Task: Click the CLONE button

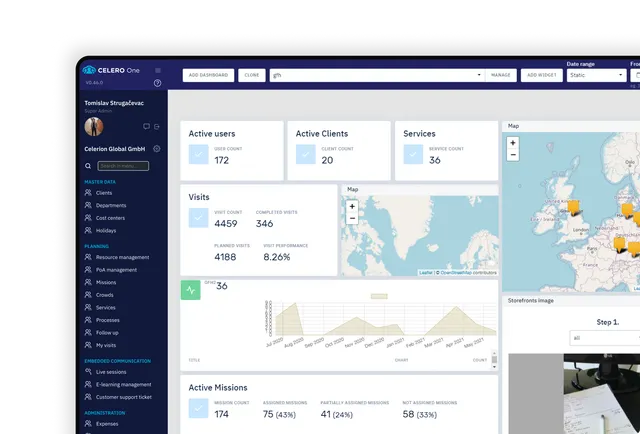Action: (x=252, y=75)
